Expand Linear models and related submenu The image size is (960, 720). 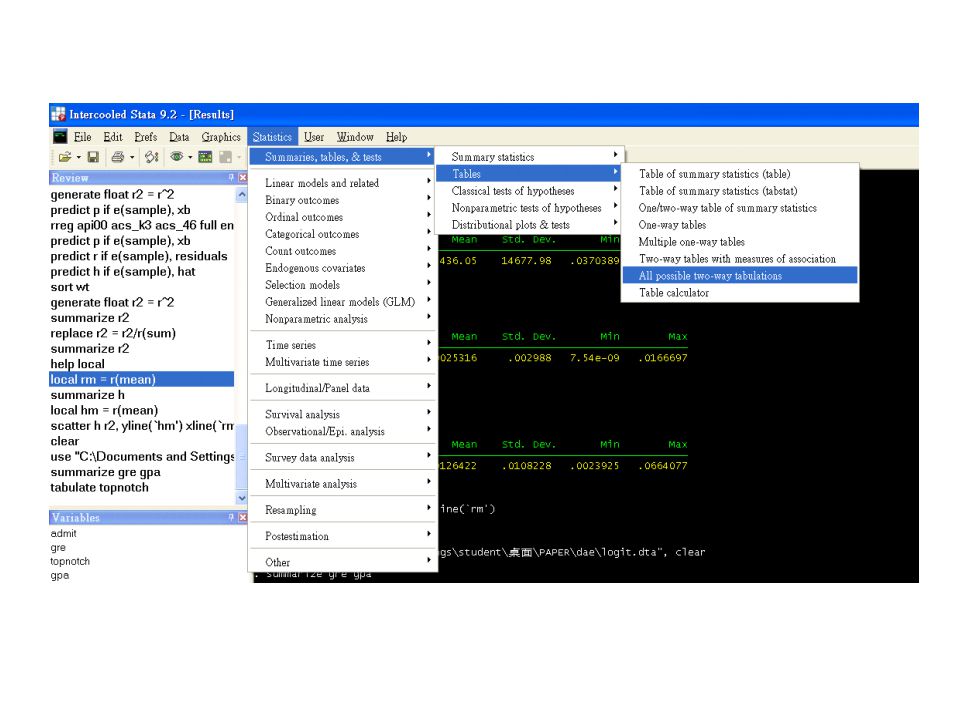[342, 183]
